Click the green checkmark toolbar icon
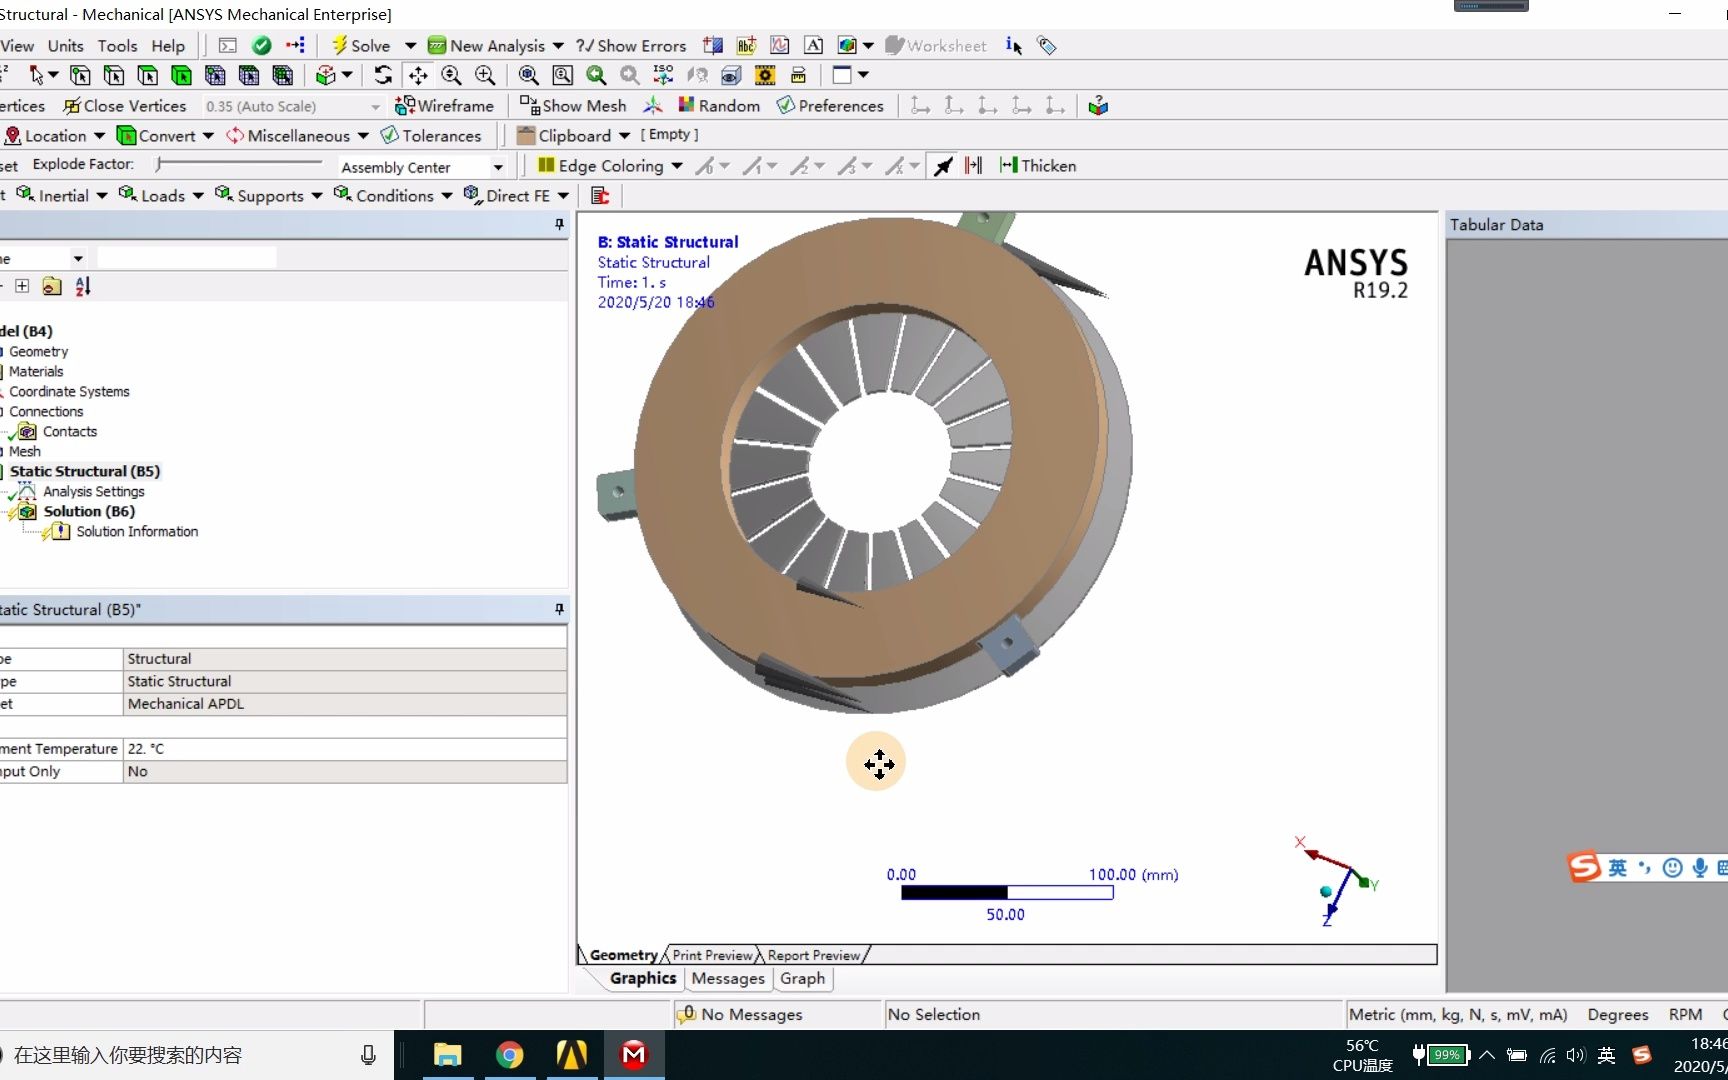 [x=262, y=46]
